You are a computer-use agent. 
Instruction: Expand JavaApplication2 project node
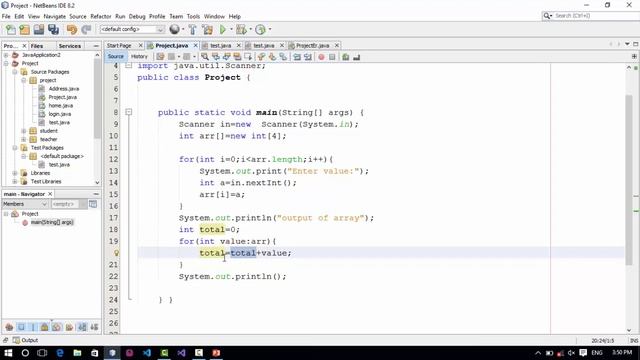click(x=6, y=55)
